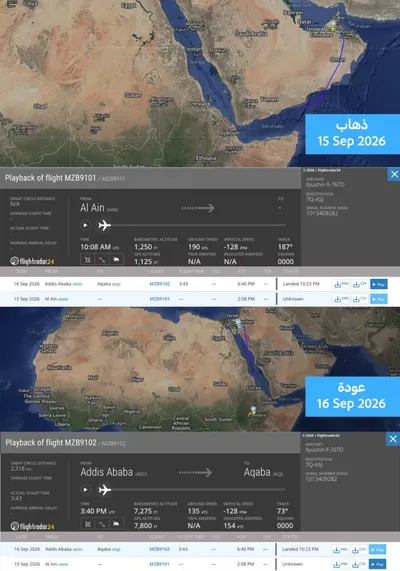This screenshot has width=400, height=571.
Task: Download CSV for the 16 Sep row under MZB9101 panel
Action: coord(360,284)
